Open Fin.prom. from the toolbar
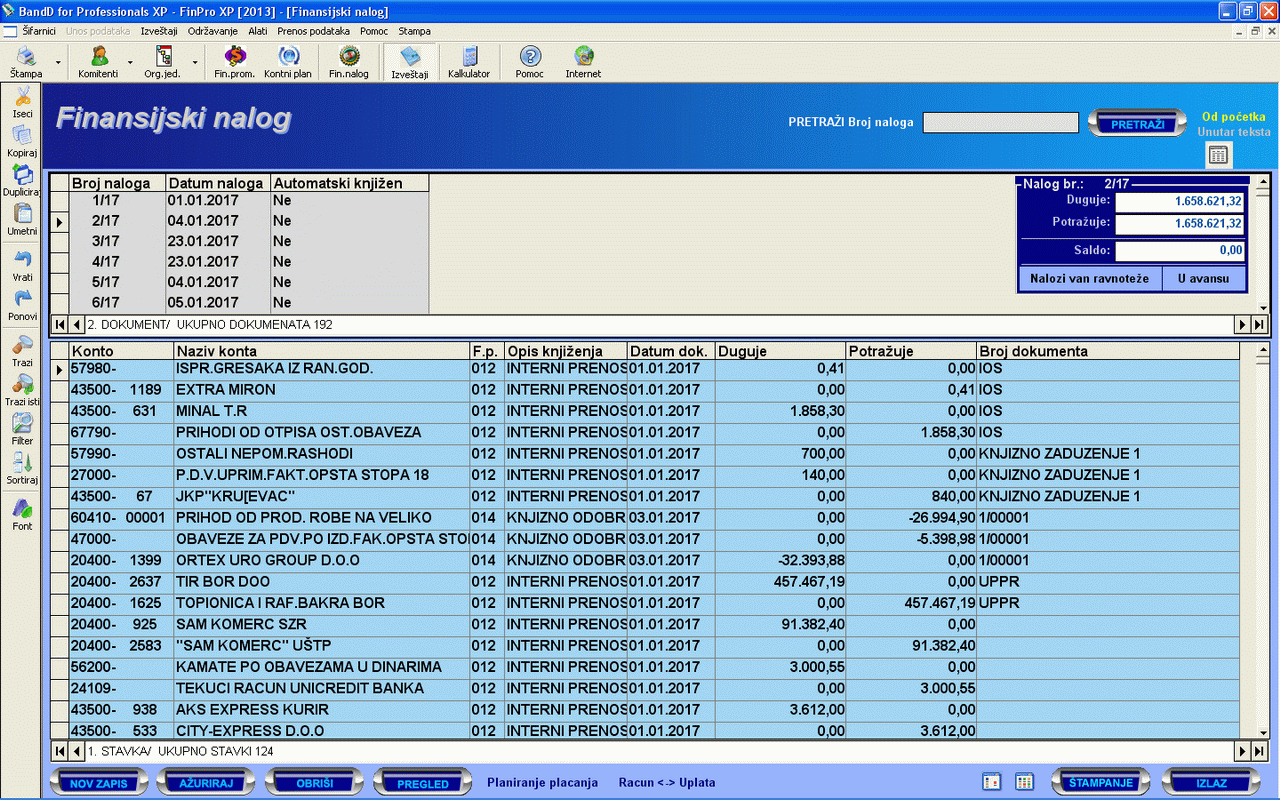The height and width of the screenshot is (800, 1280). point(235,62)
